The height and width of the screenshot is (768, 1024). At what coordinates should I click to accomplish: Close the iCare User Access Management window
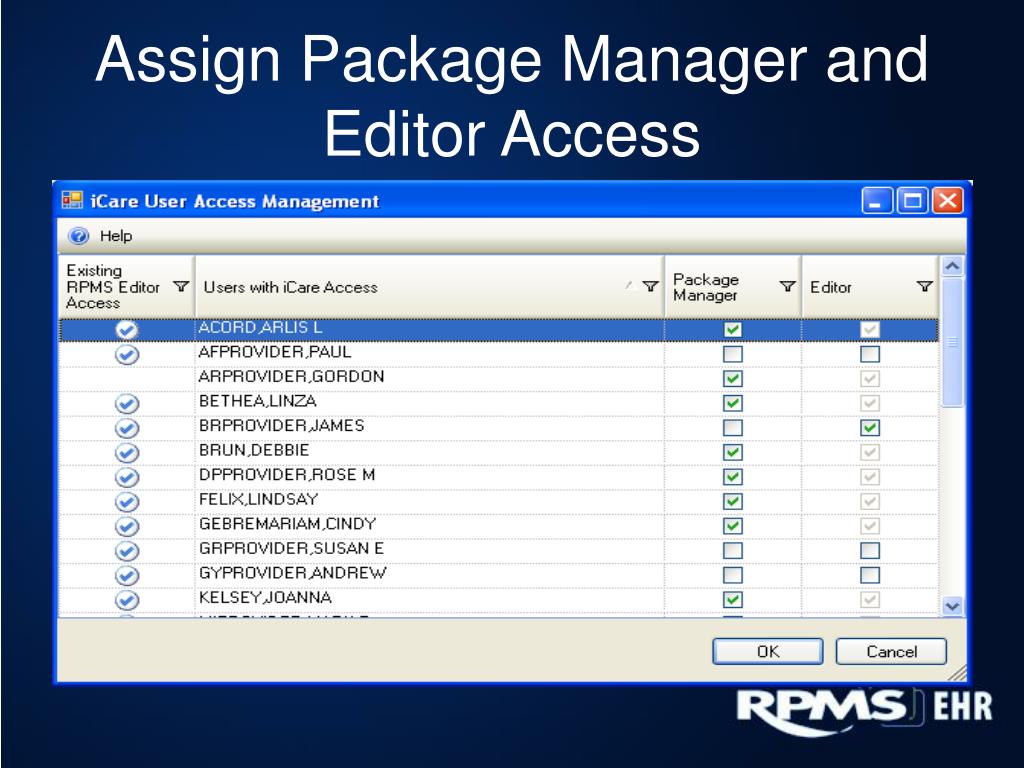[947, 200]
